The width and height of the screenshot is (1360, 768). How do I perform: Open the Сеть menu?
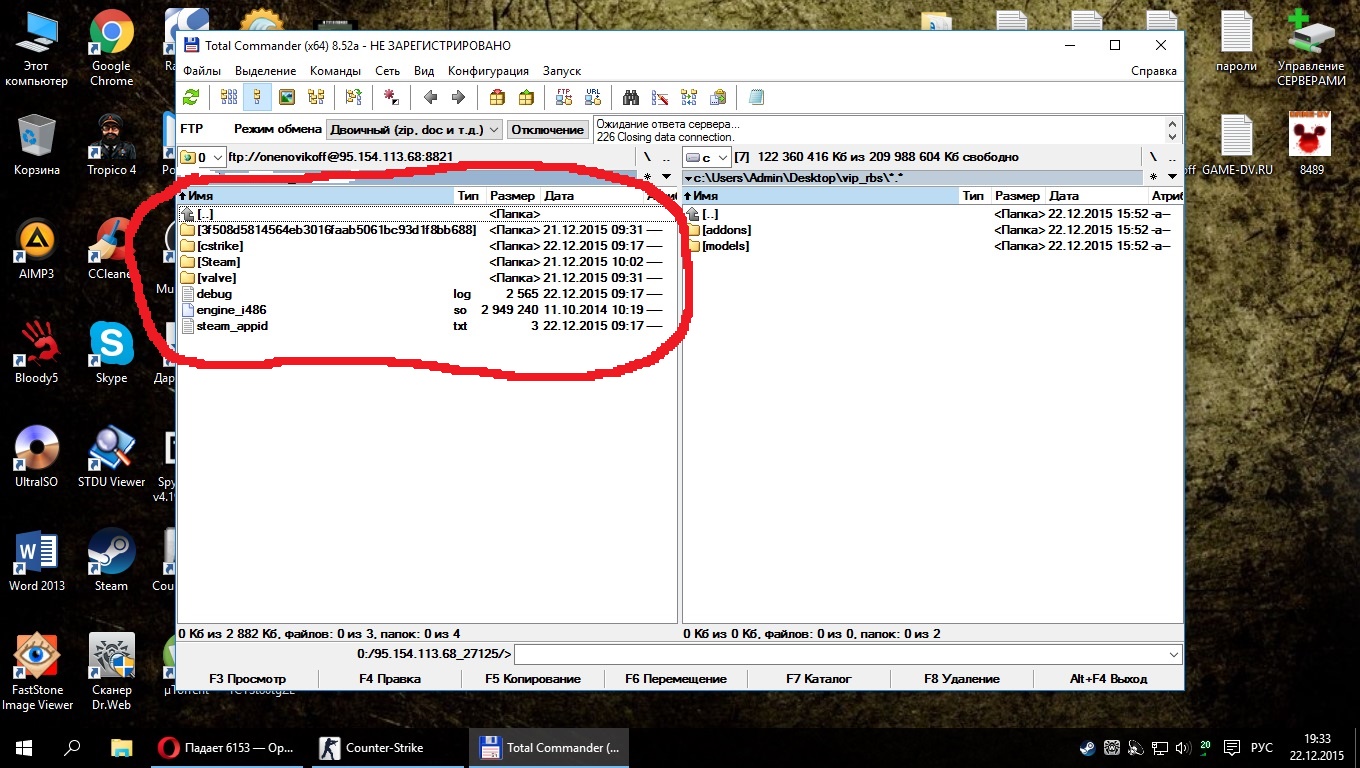pyautogui.click(x=388, y=71)
